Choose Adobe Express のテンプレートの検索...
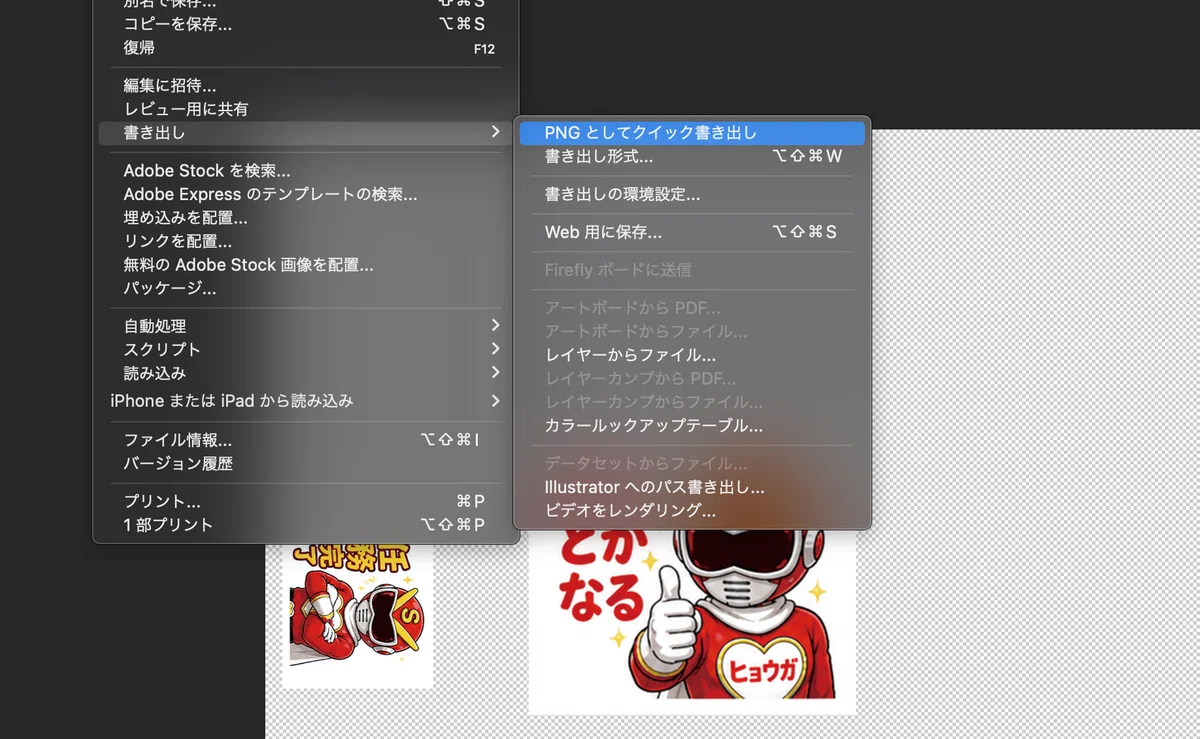The height and width of the screenshot is (739, 1200). tap(306, 194)
